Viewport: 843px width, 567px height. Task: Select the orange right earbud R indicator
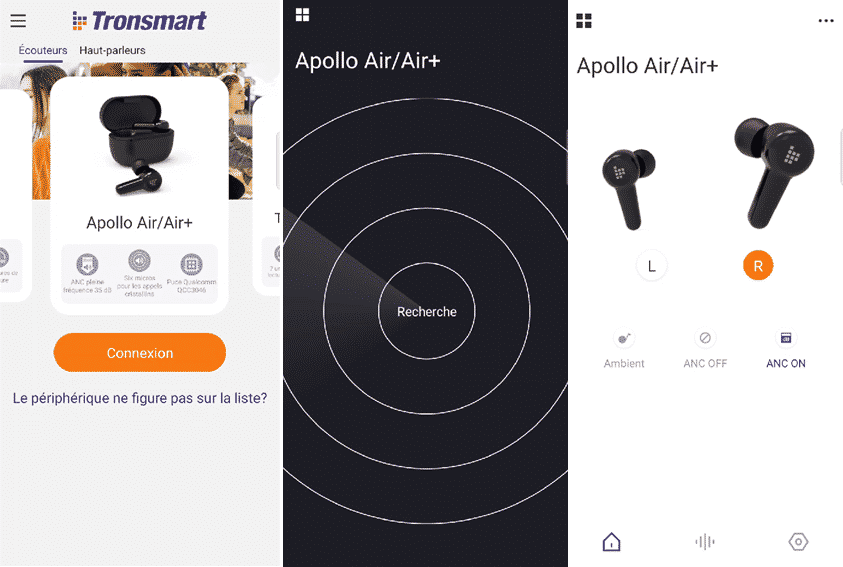(758, 265)
